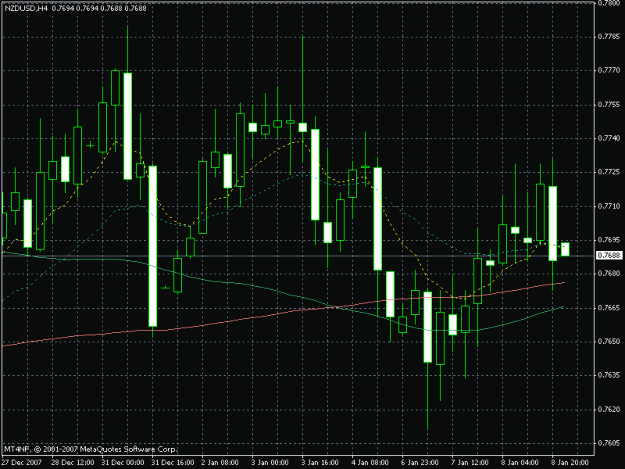This screenshot has height=469, width=625.
Task: Click the NZDUSD,H4 chart title text
Action: [x=26, y=8]
